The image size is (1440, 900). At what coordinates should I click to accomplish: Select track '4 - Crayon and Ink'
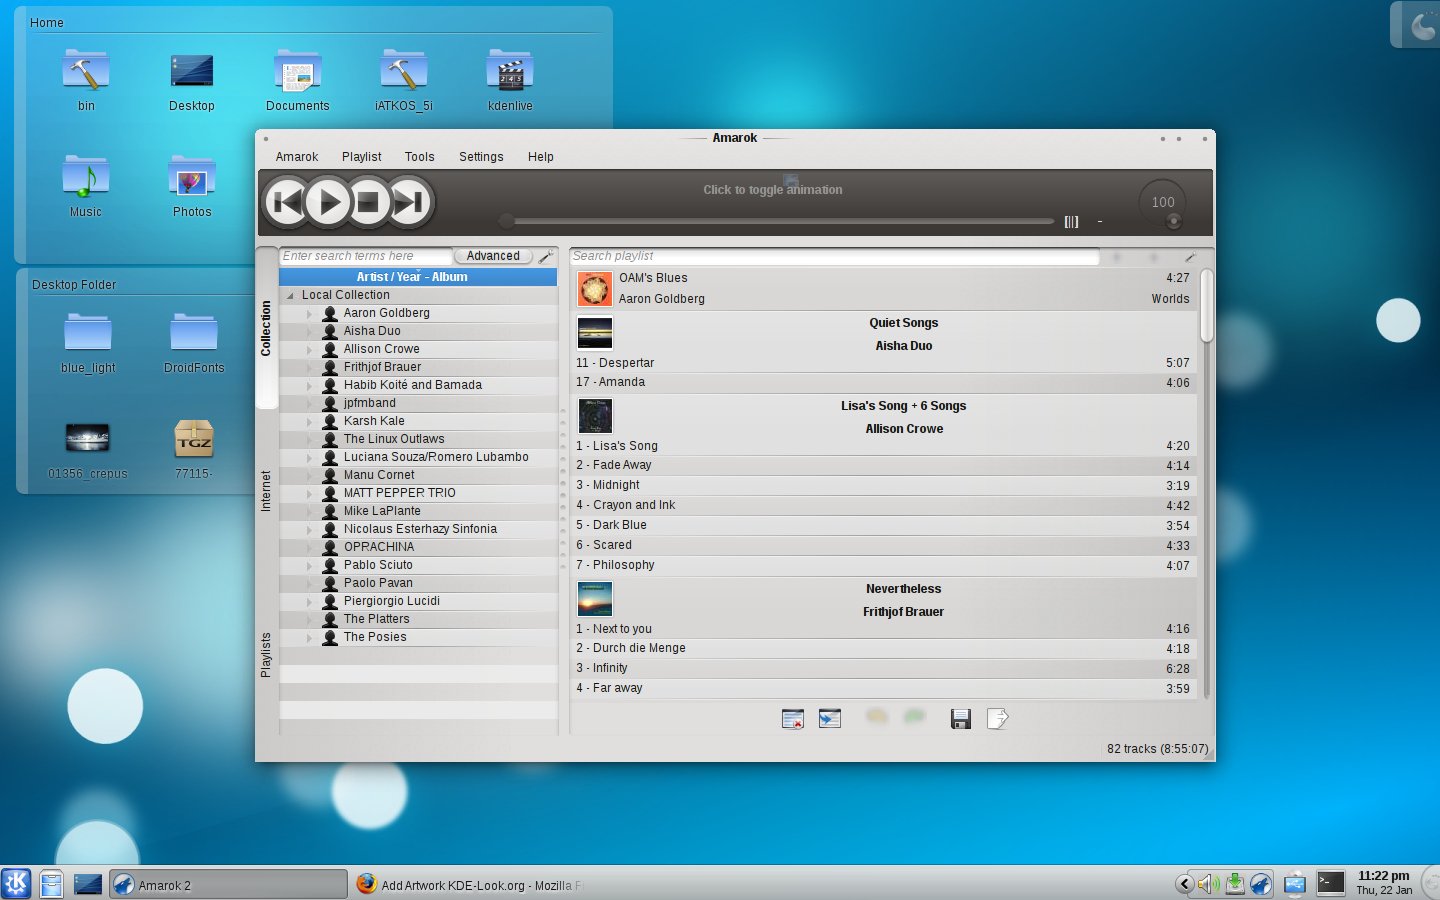[x=884, y=505]
